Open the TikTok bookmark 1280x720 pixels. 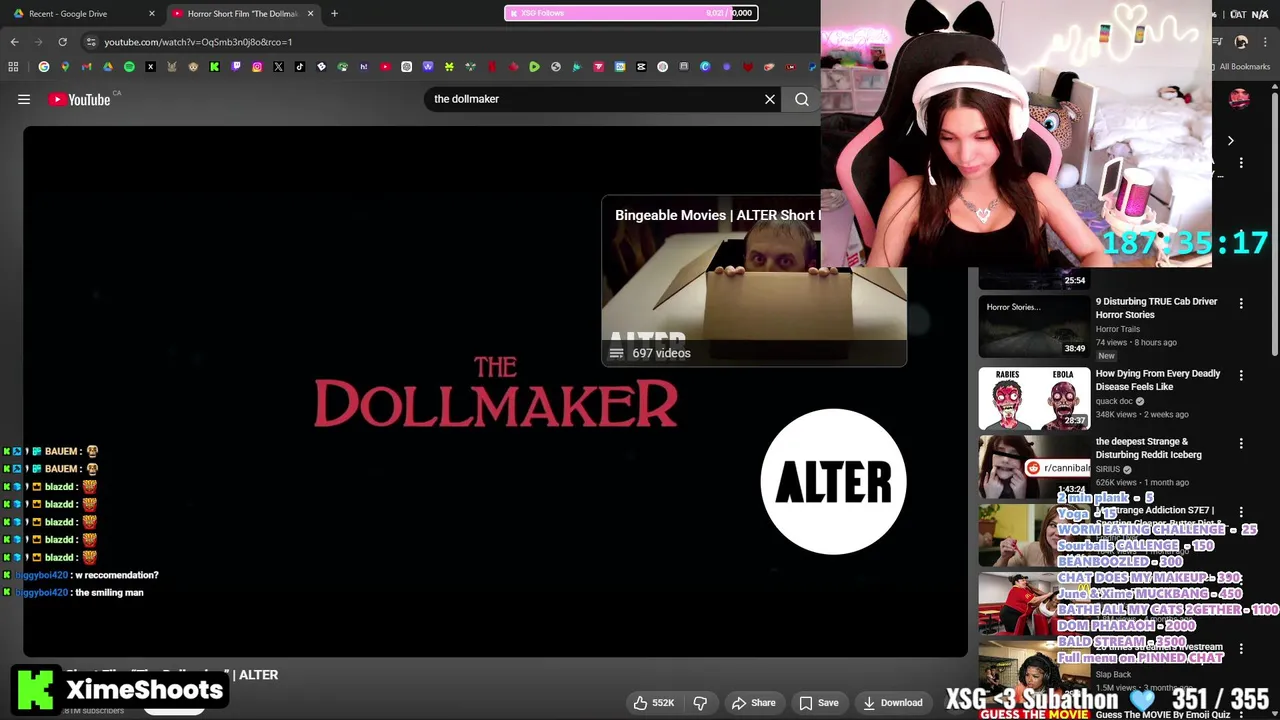pos(300,67)
